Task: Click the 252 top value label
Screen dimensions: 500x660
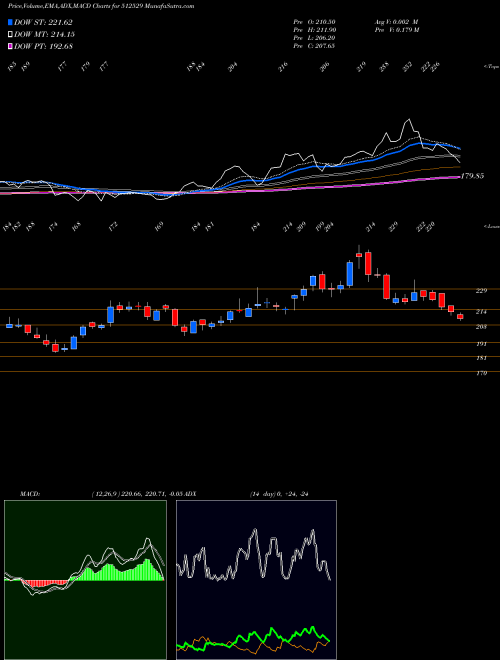Action: (407, 67)
